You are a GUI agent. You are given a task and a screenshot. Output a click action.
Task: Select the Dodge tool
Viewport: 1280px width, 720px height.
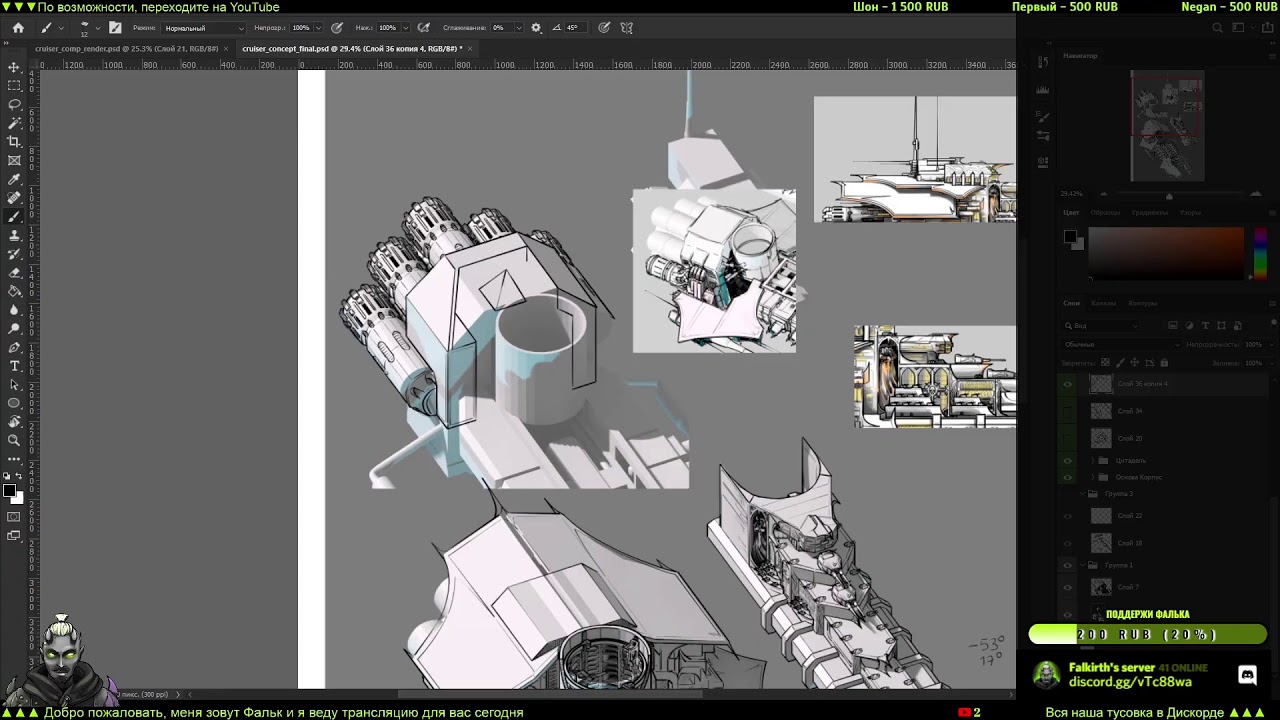(x=14, y=328)
